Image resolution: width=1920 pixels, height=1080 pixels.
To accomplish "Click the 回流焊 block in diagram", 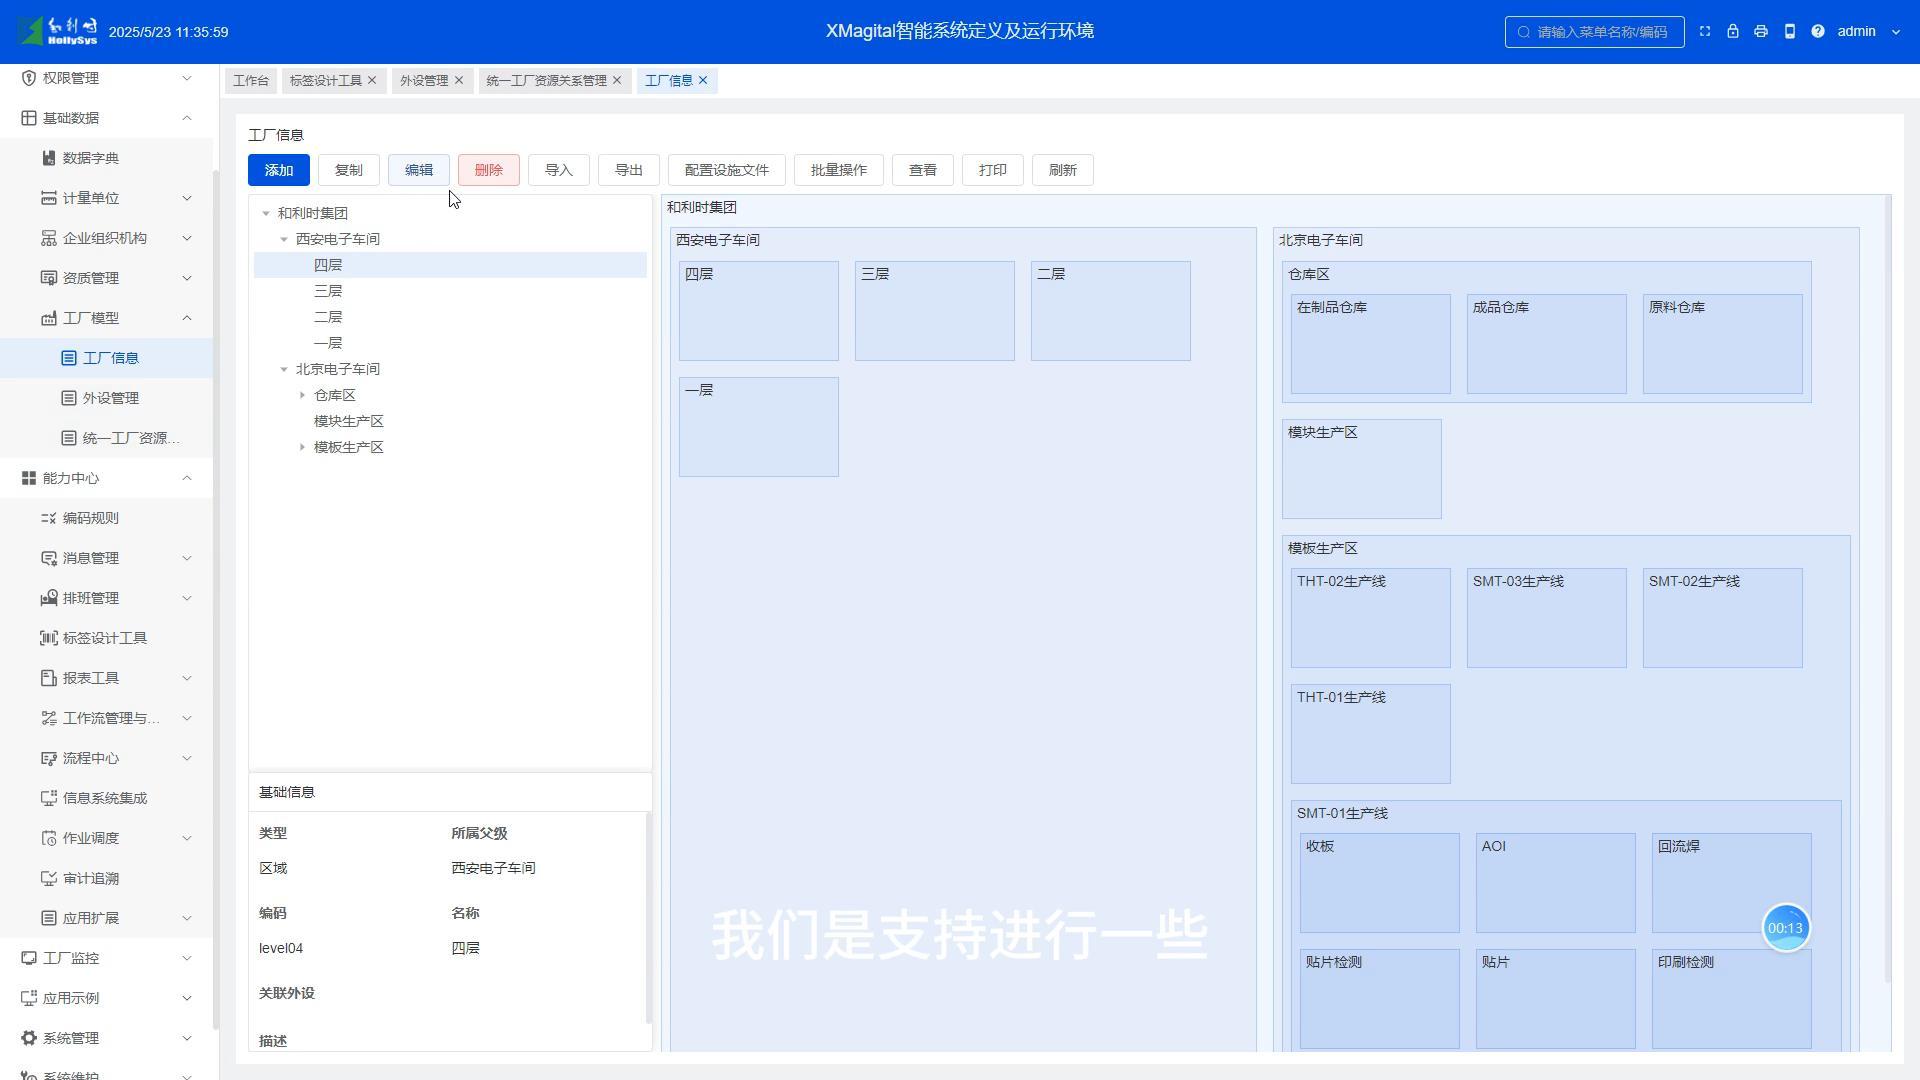I will (x=1731, y=883).
